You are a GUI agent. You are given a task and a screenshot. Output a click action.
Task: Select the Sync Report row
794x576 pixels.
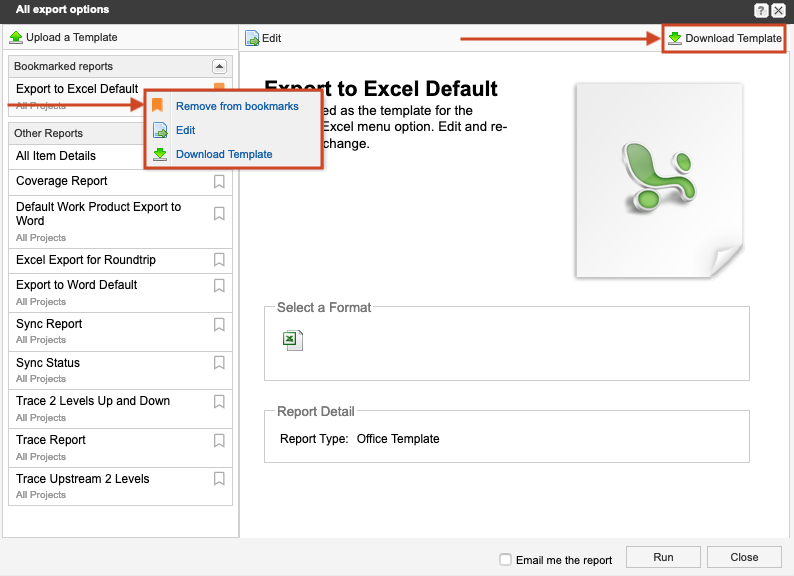(121, 331)
